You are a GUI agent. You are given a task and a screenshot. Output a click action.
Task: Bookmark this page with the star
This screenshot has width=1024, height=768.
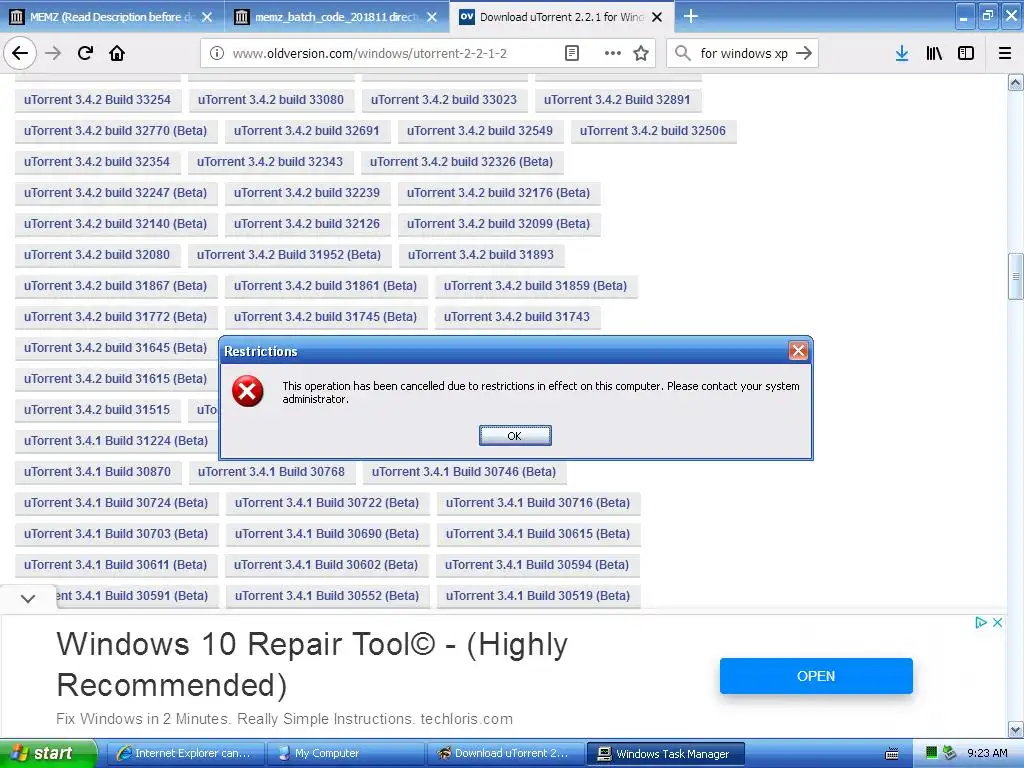[641, 54]
